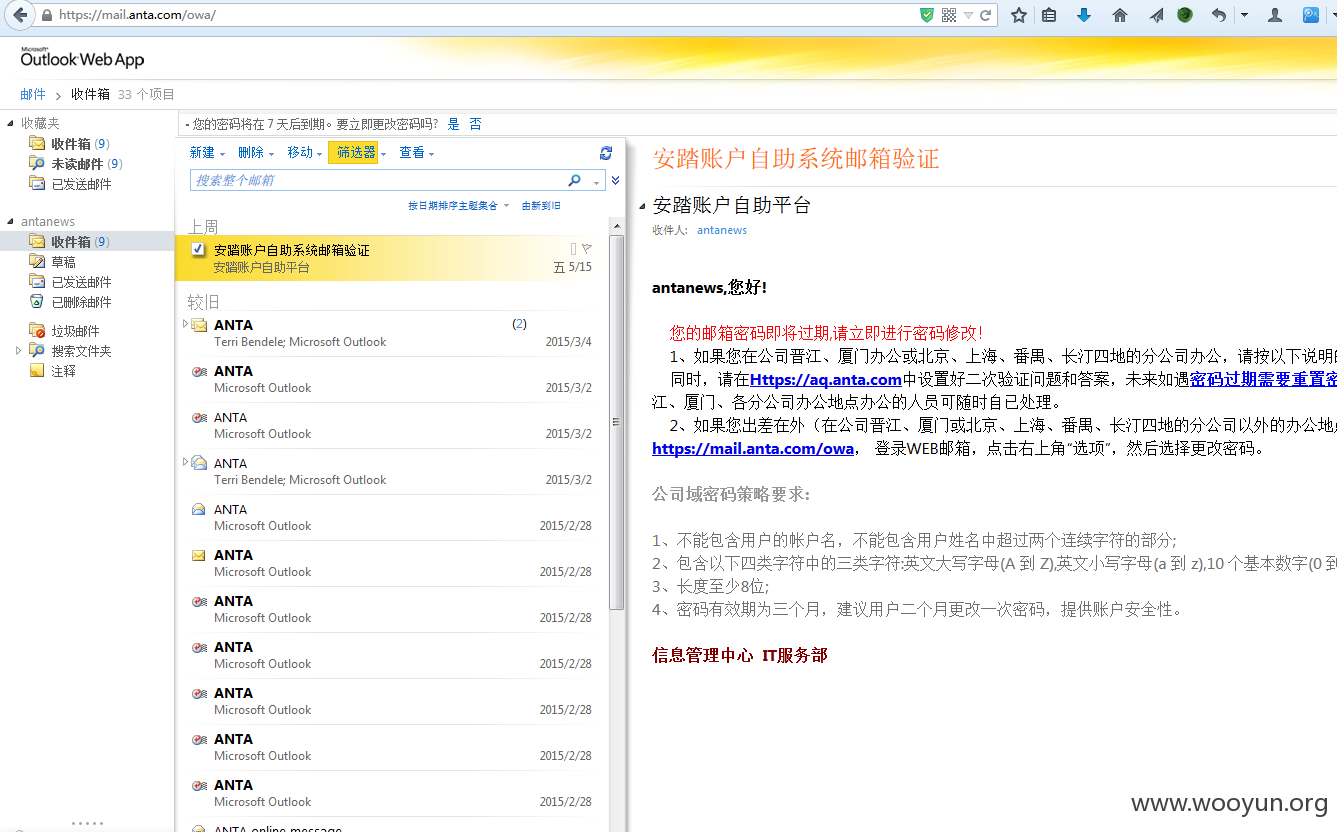Viewport: 1337px width, 832px height.
Task: Open the bookmarks list clipboard icon
Action: (x=1049, y=15)
